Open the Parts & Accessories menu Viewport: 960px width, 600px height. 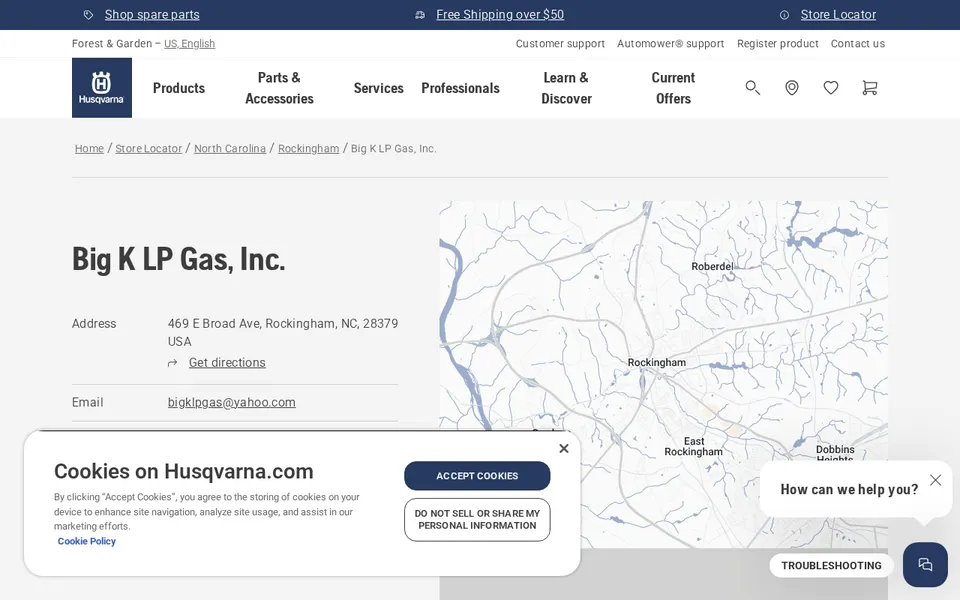tap(279, 88)
